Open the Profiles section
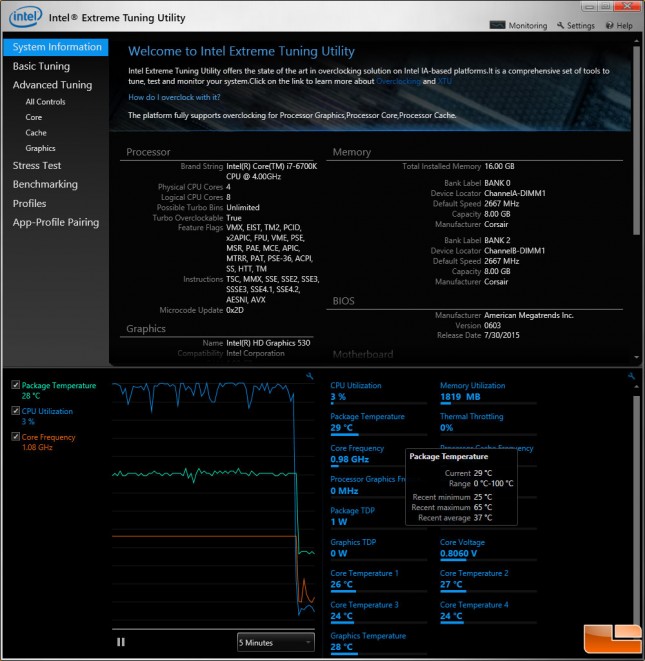The image size is (645, 661). (29, 204)
